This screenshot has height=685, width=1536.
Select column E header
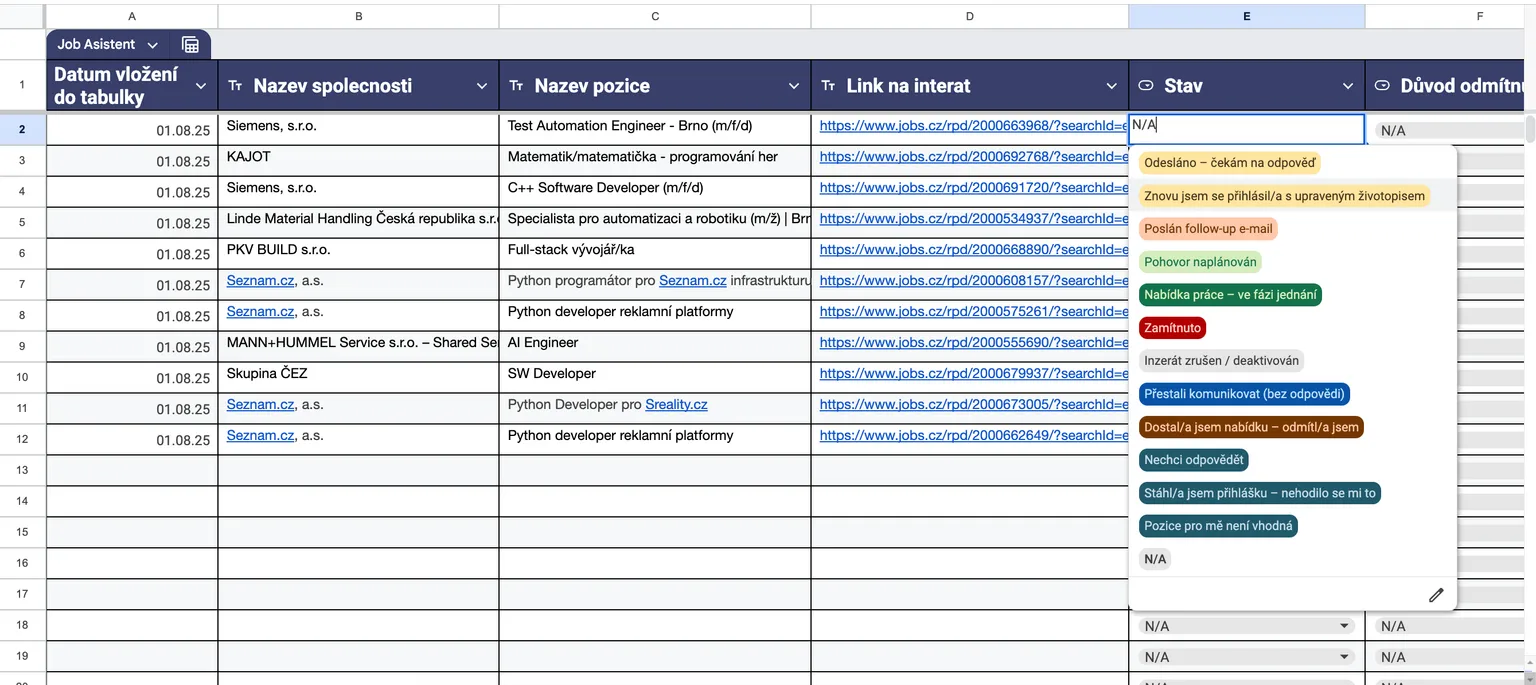(1246, 17)
